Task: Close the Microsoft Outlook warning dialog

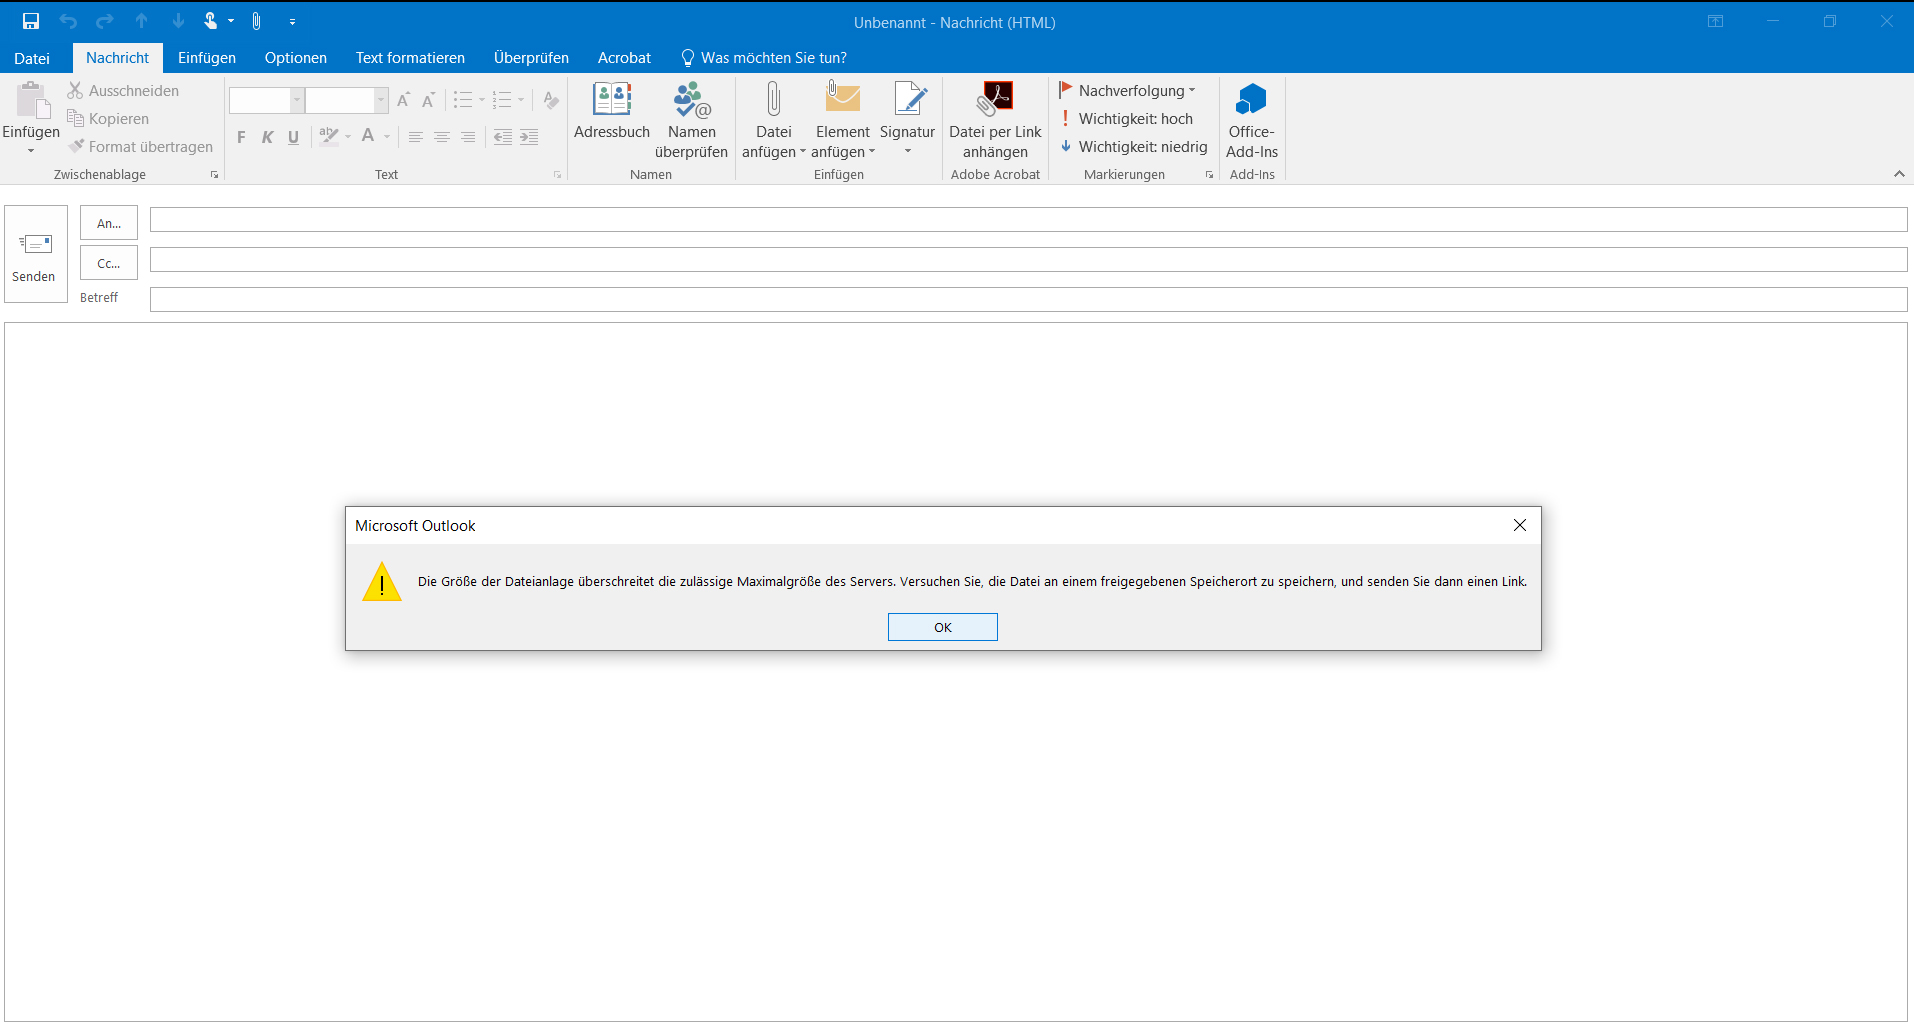Action: [1520, 525]
